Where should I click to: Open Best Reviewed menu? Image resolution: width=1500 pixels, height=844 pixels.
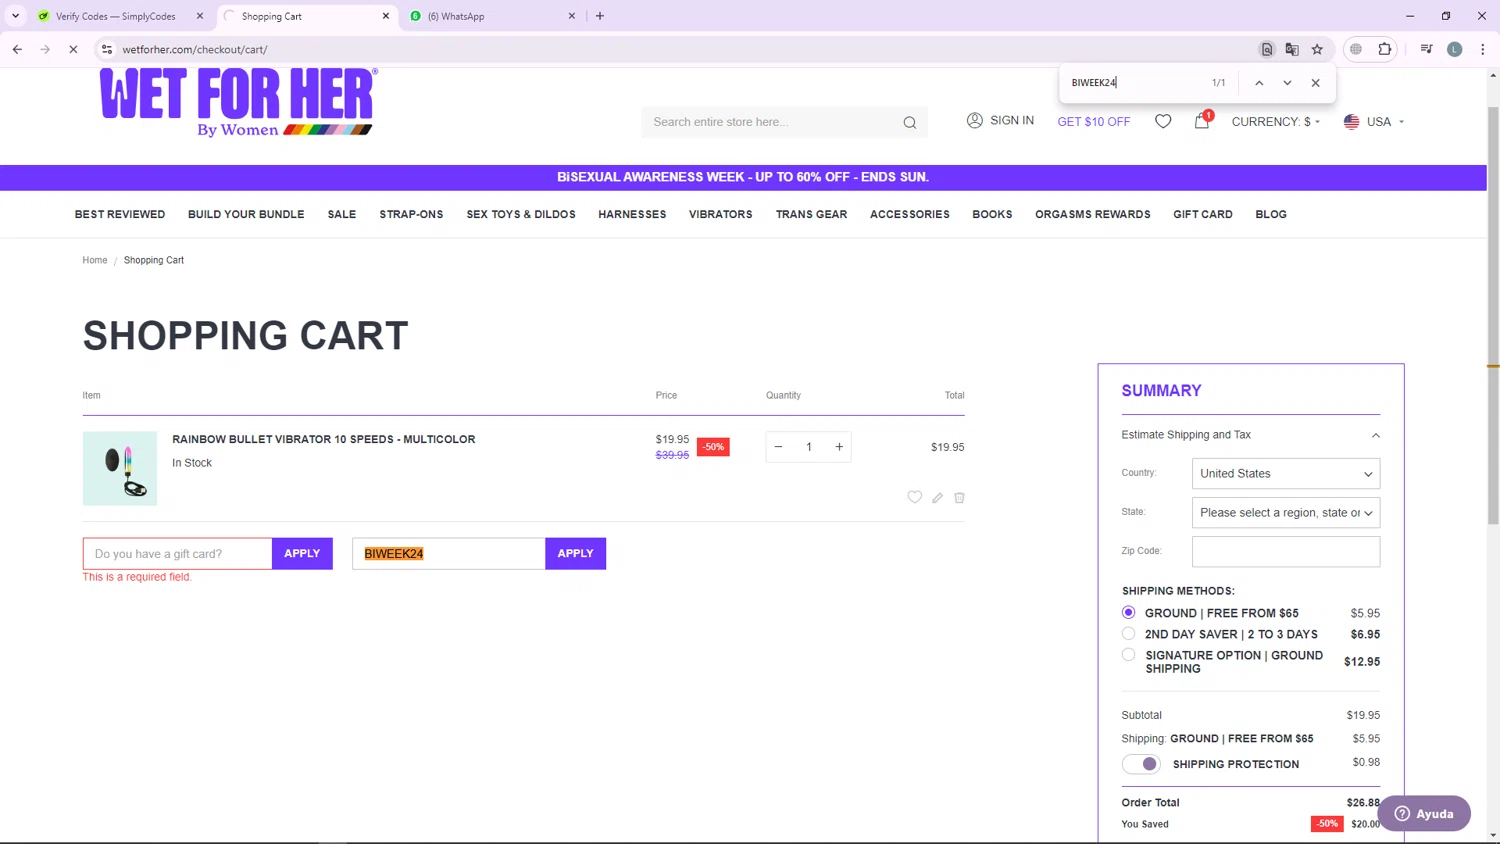click(x=120, y=215)
